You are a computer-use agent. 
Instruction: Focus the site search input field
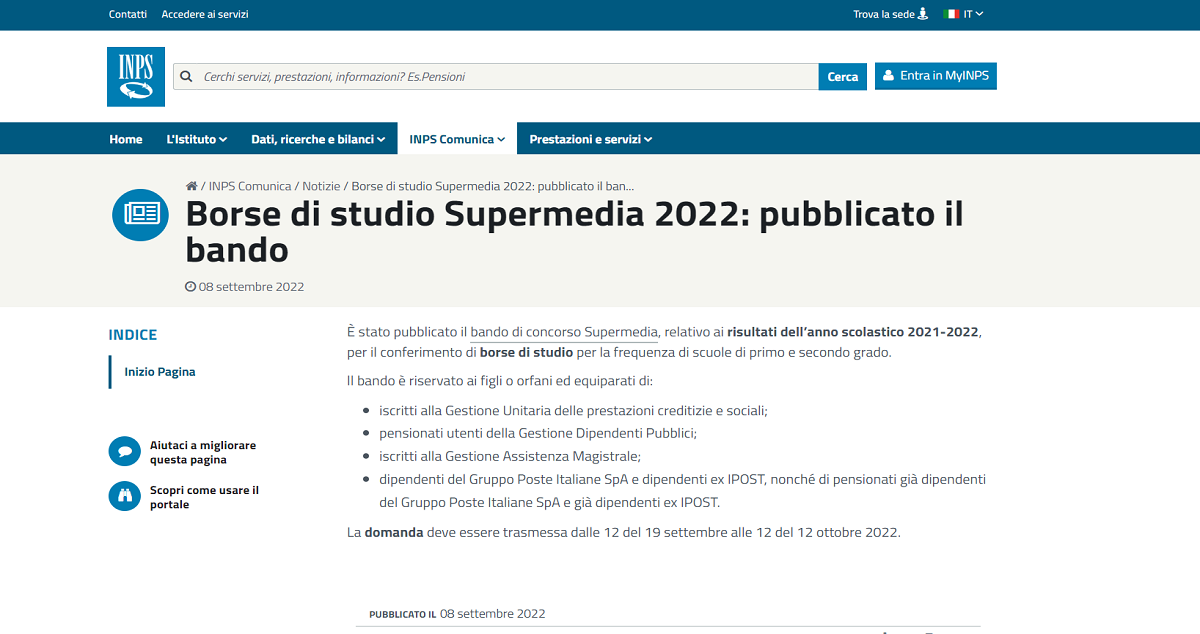point(496,76)
